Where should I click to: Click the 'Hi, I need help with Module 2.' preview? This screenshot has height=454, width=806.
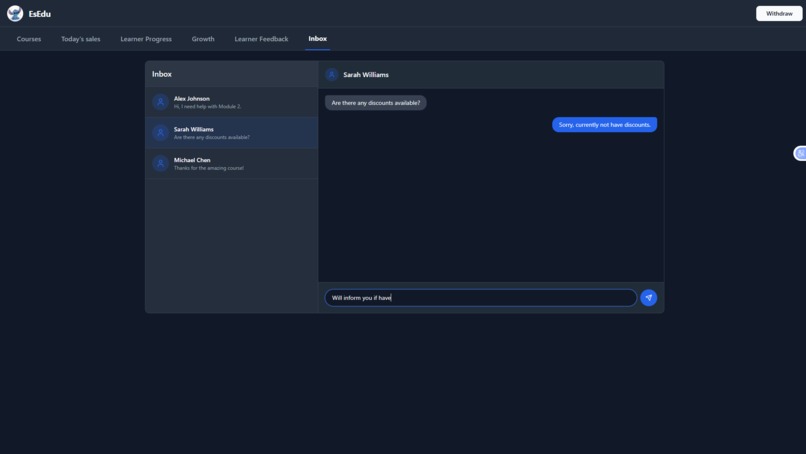click(x=207, y=106)
